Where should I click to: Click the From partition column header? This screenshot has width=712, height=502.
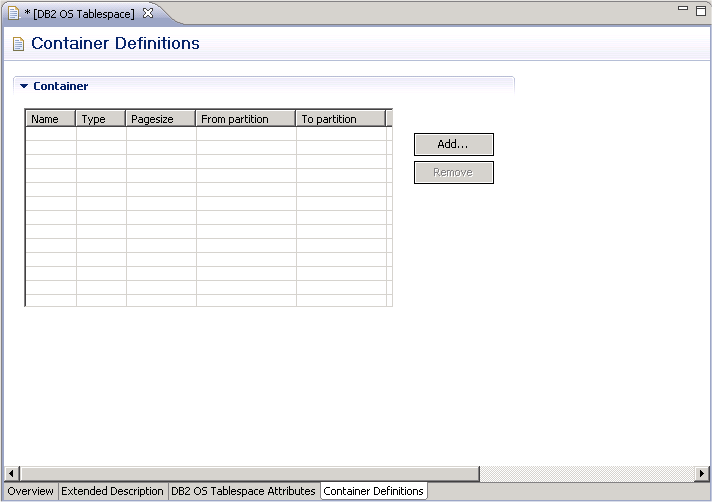click(x=246, y=119)
